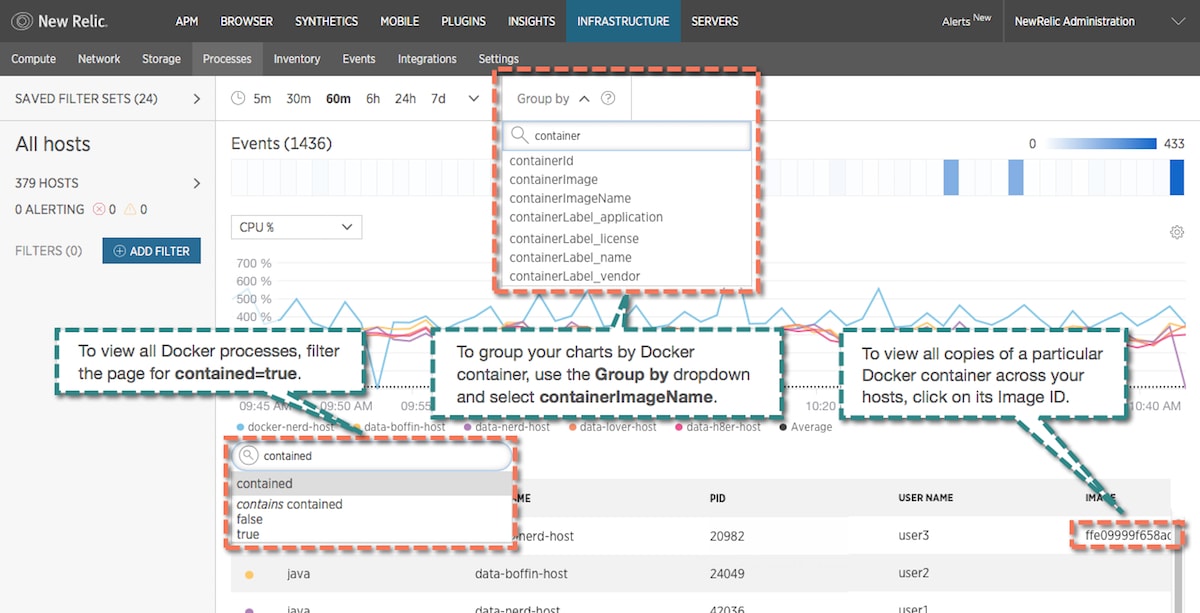Set time range to 30m

click(x=299, y=99)
